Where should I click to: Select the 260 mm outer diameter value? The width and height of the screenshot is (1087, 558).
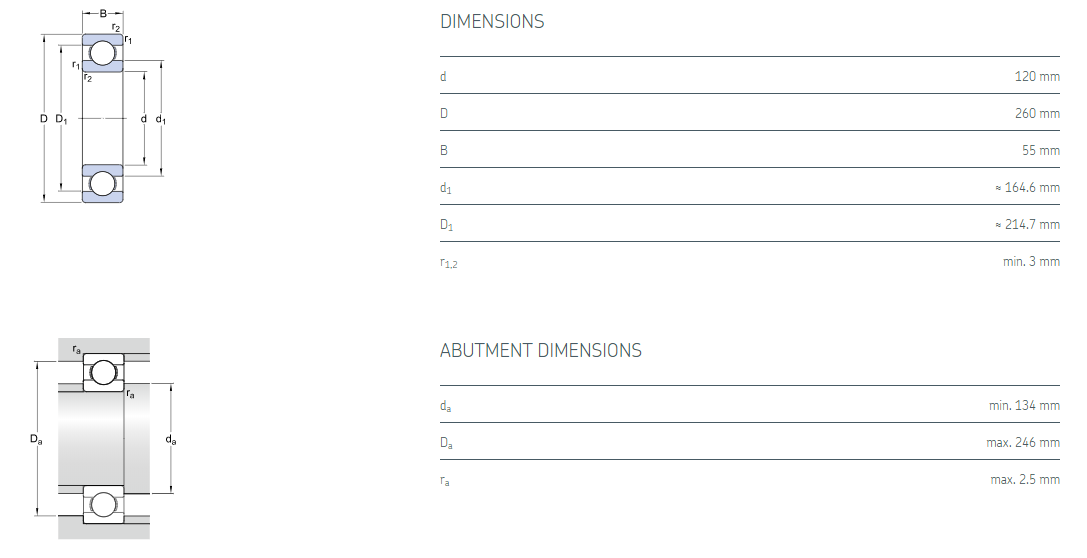1037,113
